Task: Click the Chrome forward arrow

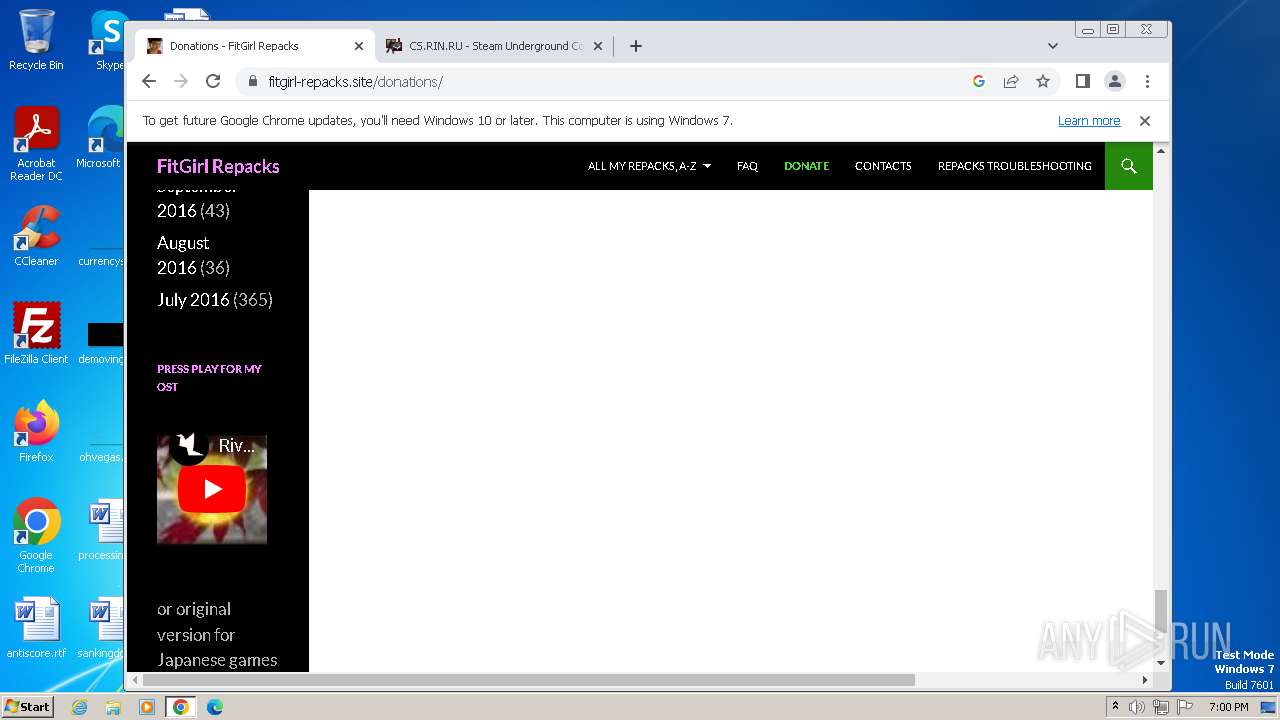Action: coord(181,81)
